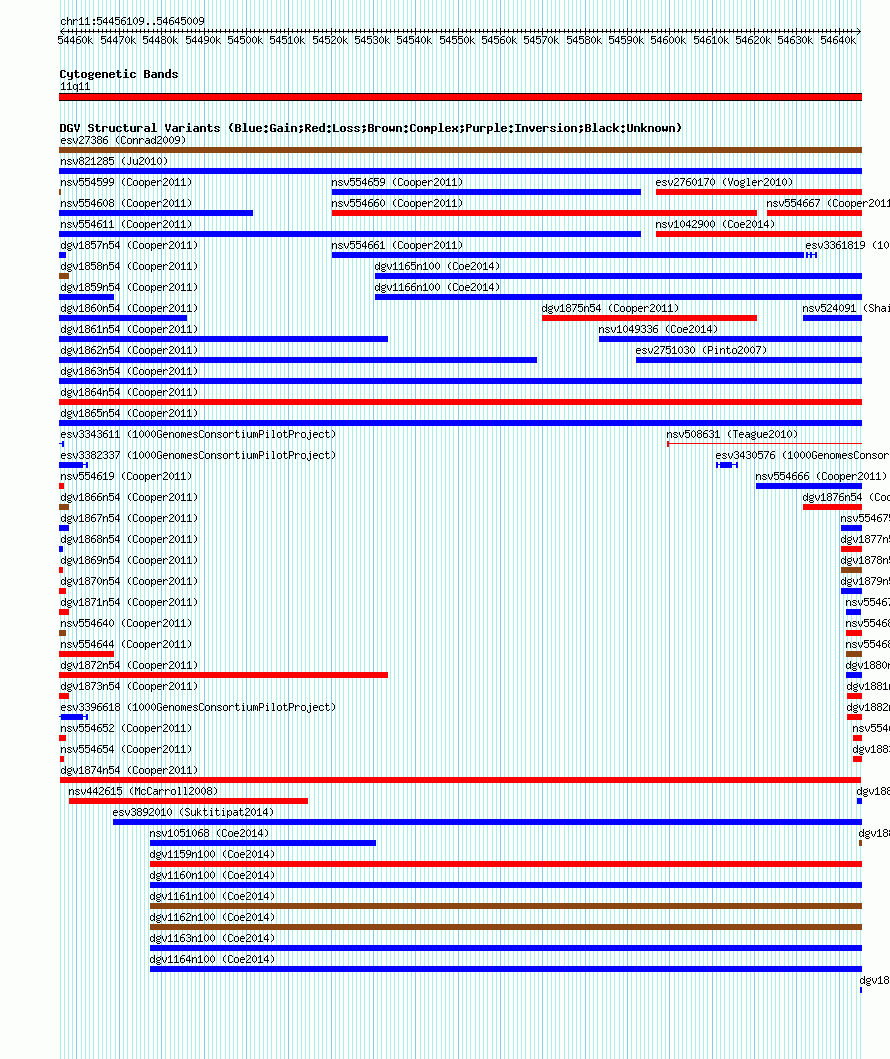Click nsv554666 (Cooper2011) label
Viewport: 890px width, 1059px height.
pyautogui.click(x=821, y=476)
